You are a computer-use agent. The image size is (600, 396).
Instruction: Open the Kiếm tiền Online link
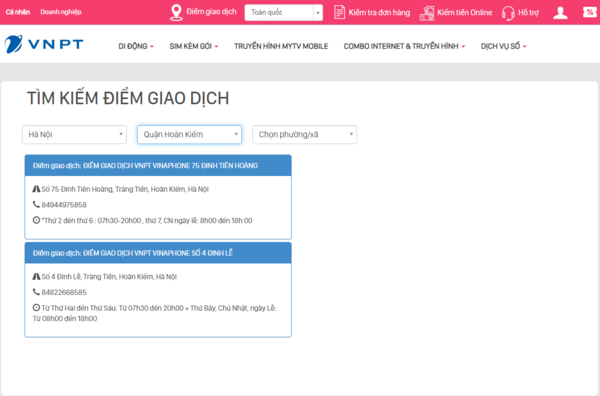pos(465,13)
